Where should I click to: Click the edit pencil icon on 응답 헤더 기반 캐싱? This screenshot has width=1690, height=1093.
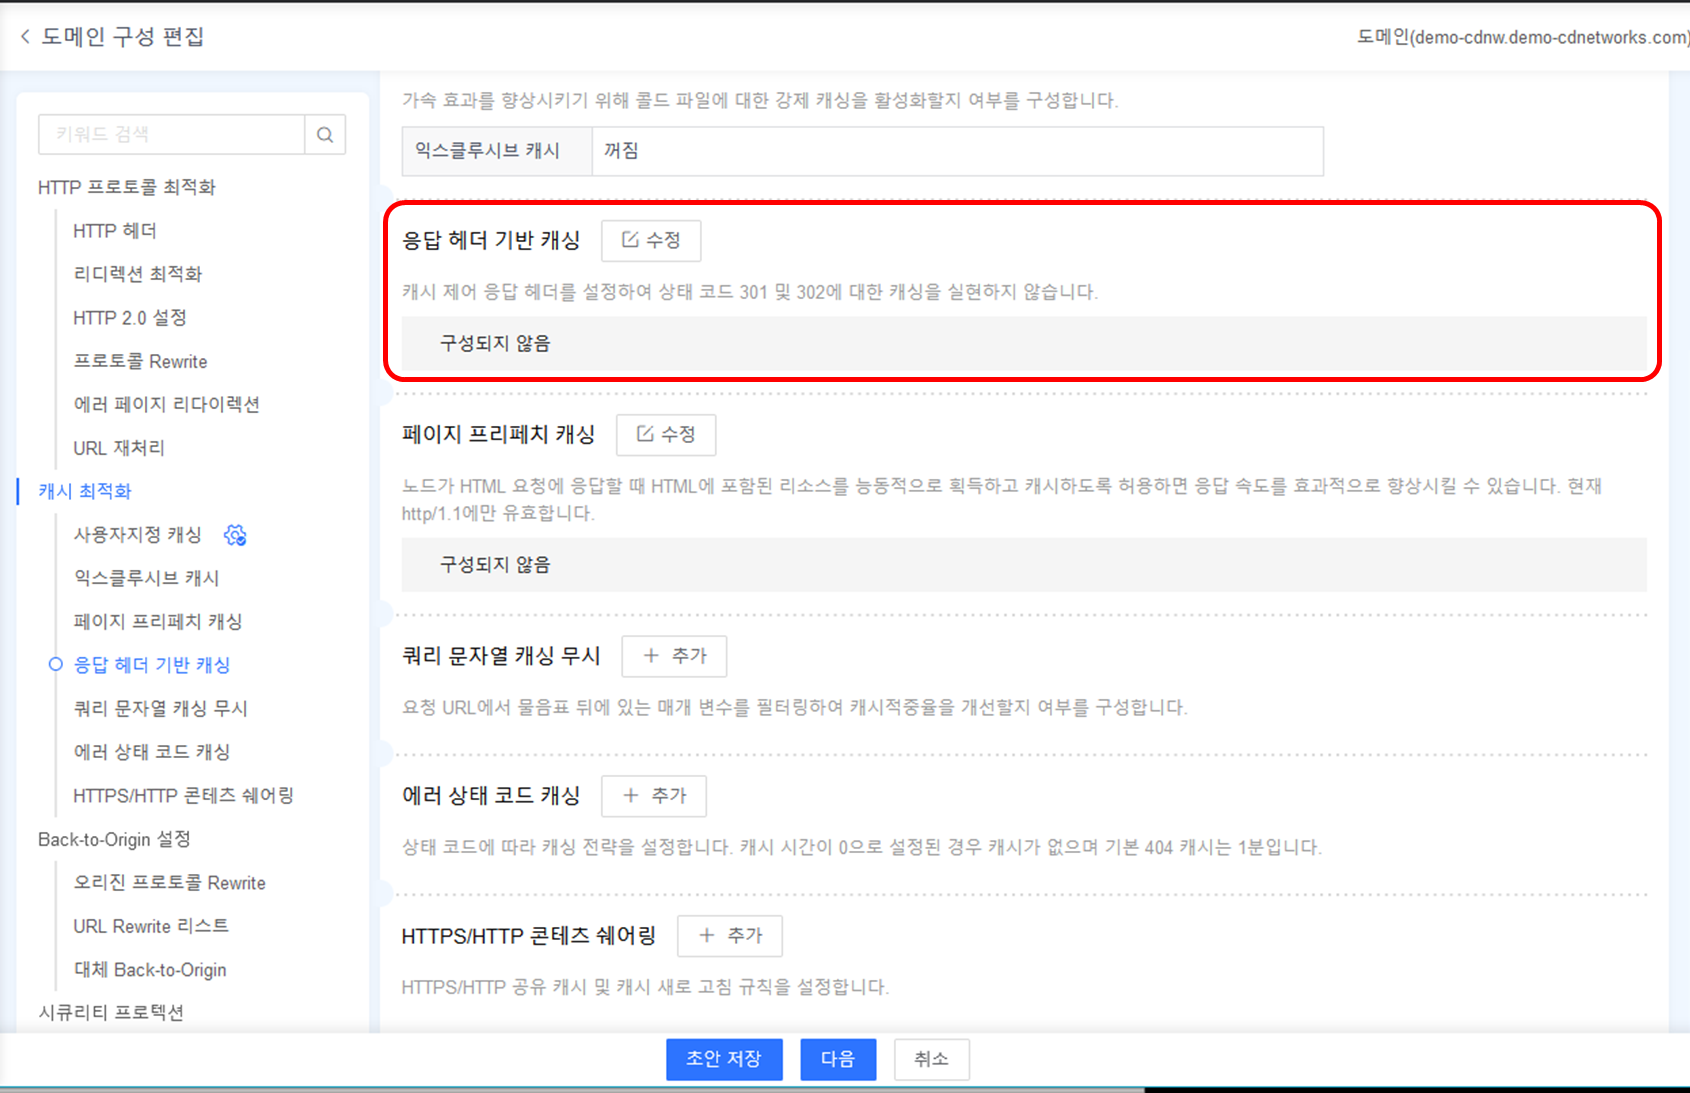(630, 240)
